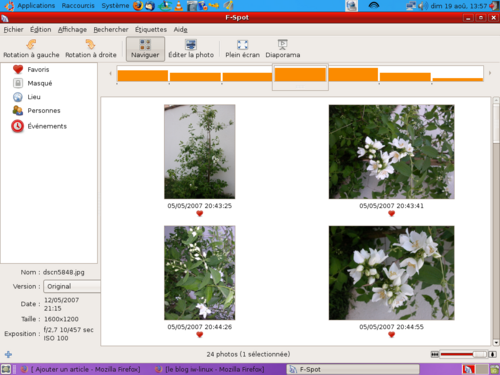Select the Personnes tag icon
500x375 pixels.
coord(18,110)
